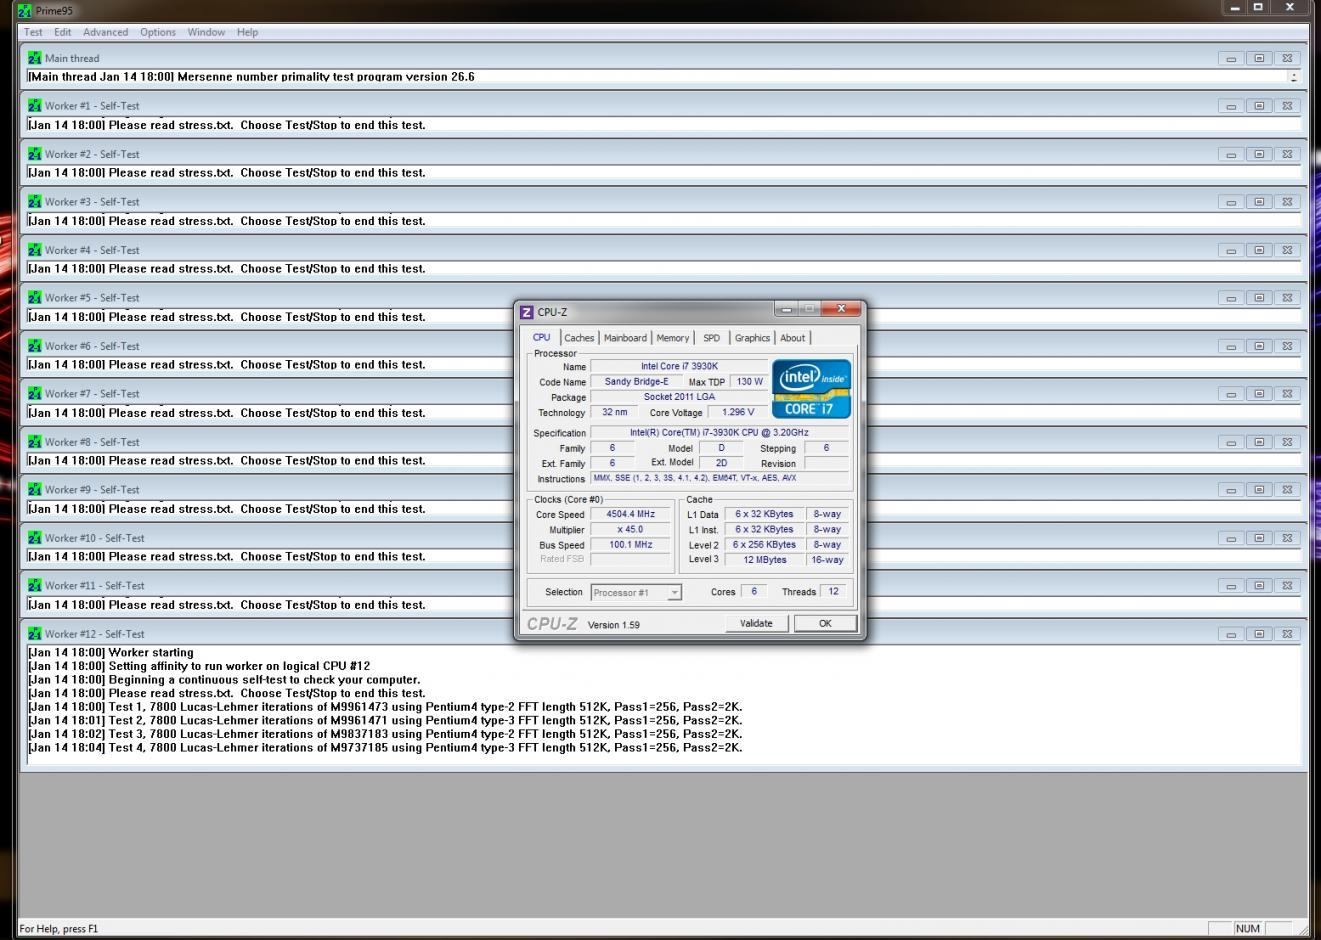This screenshot has width=1321, height=940.
Task: Click the Package field Socket 2011 LGA
Action: (679, 397)
